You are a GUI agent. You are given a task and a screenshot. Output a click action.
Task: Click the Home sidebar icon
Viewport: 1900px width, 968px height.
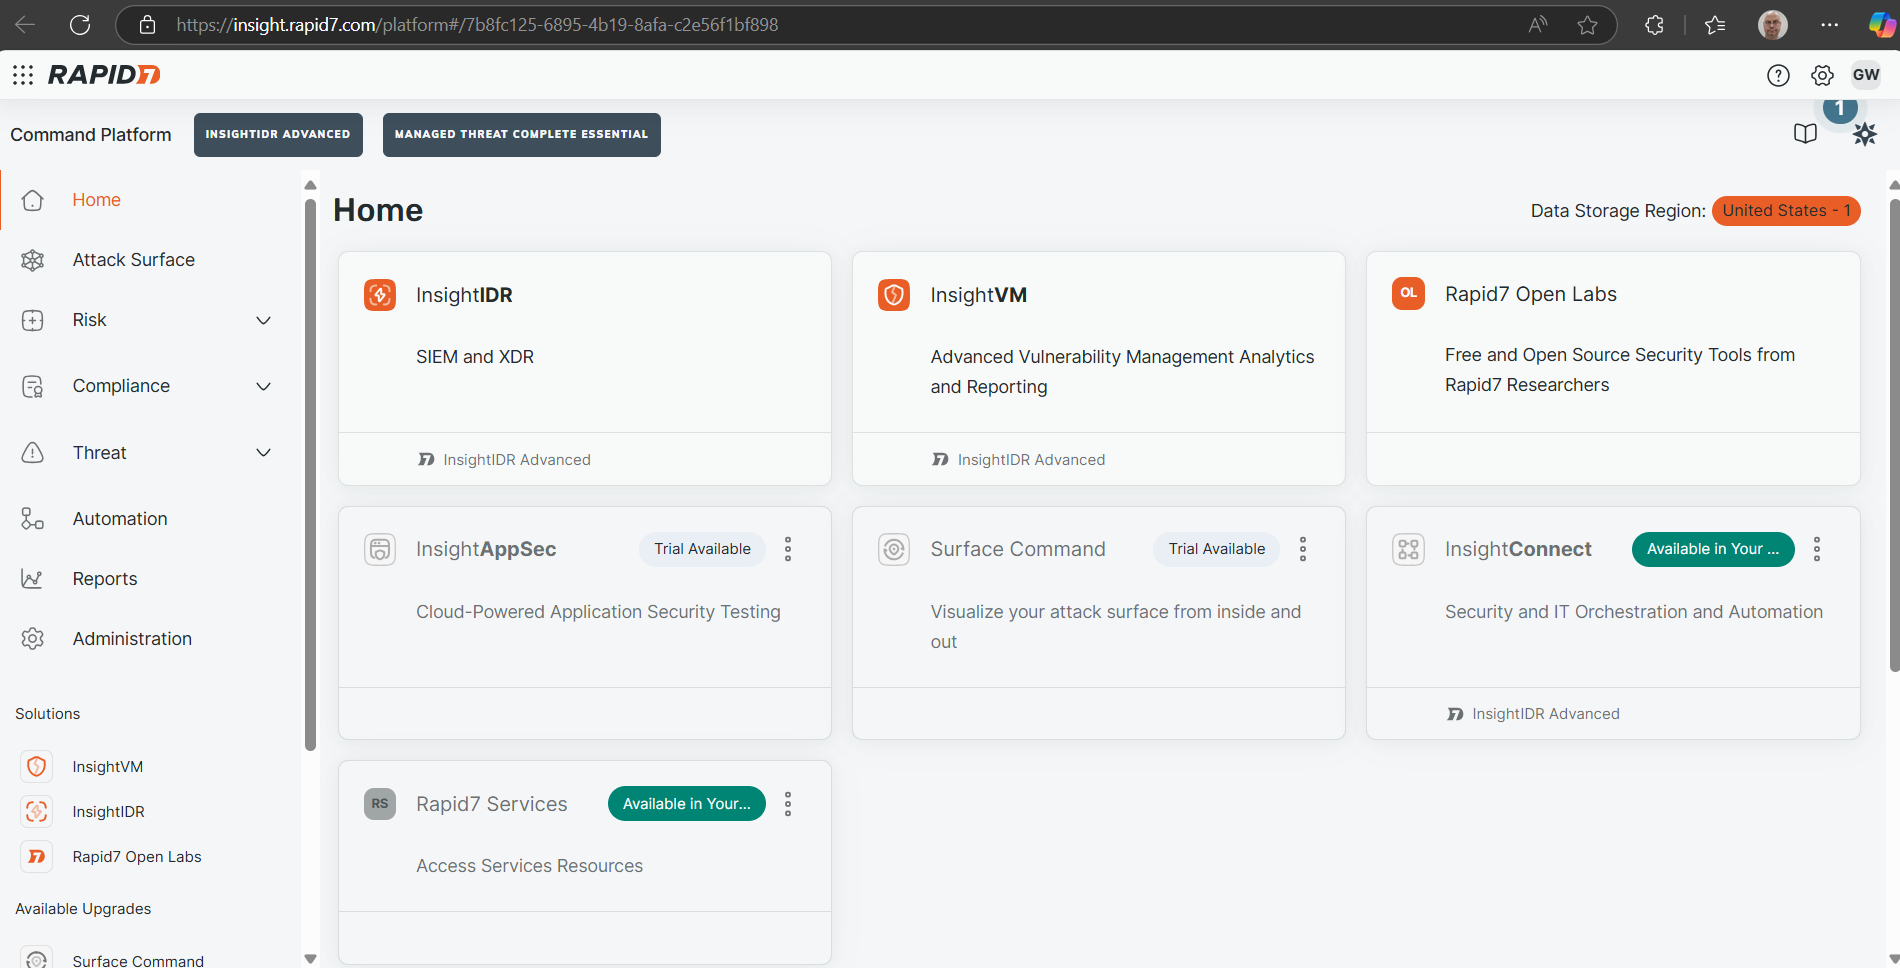pos(33,200)
